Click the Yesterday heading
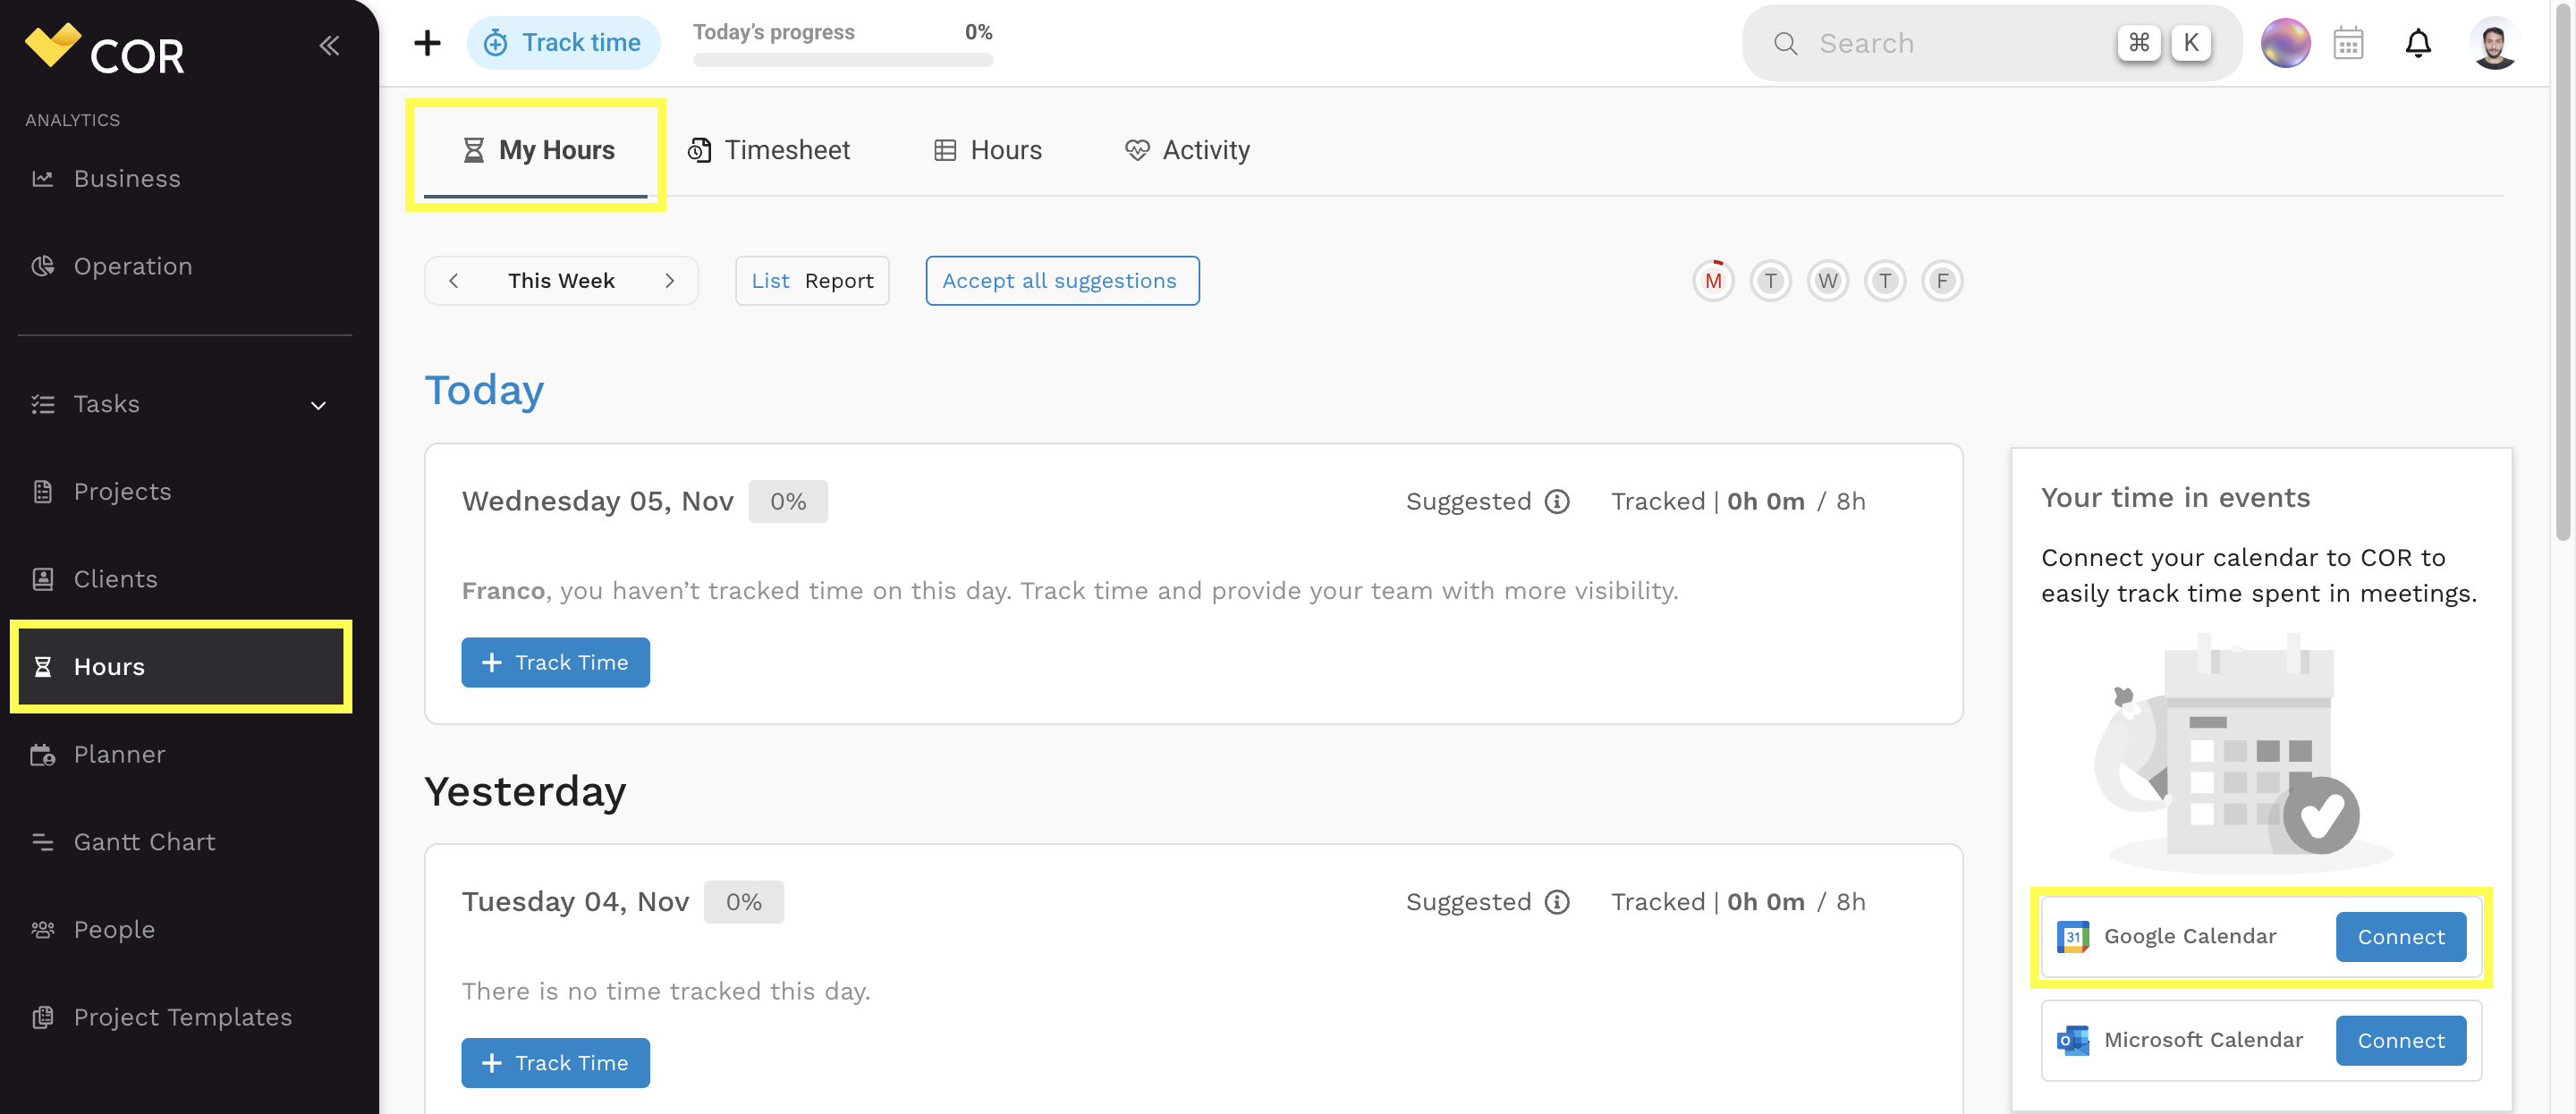The width and height of the screenshot is (2576, 1114). pyautogui.click(x=525, y=791)
